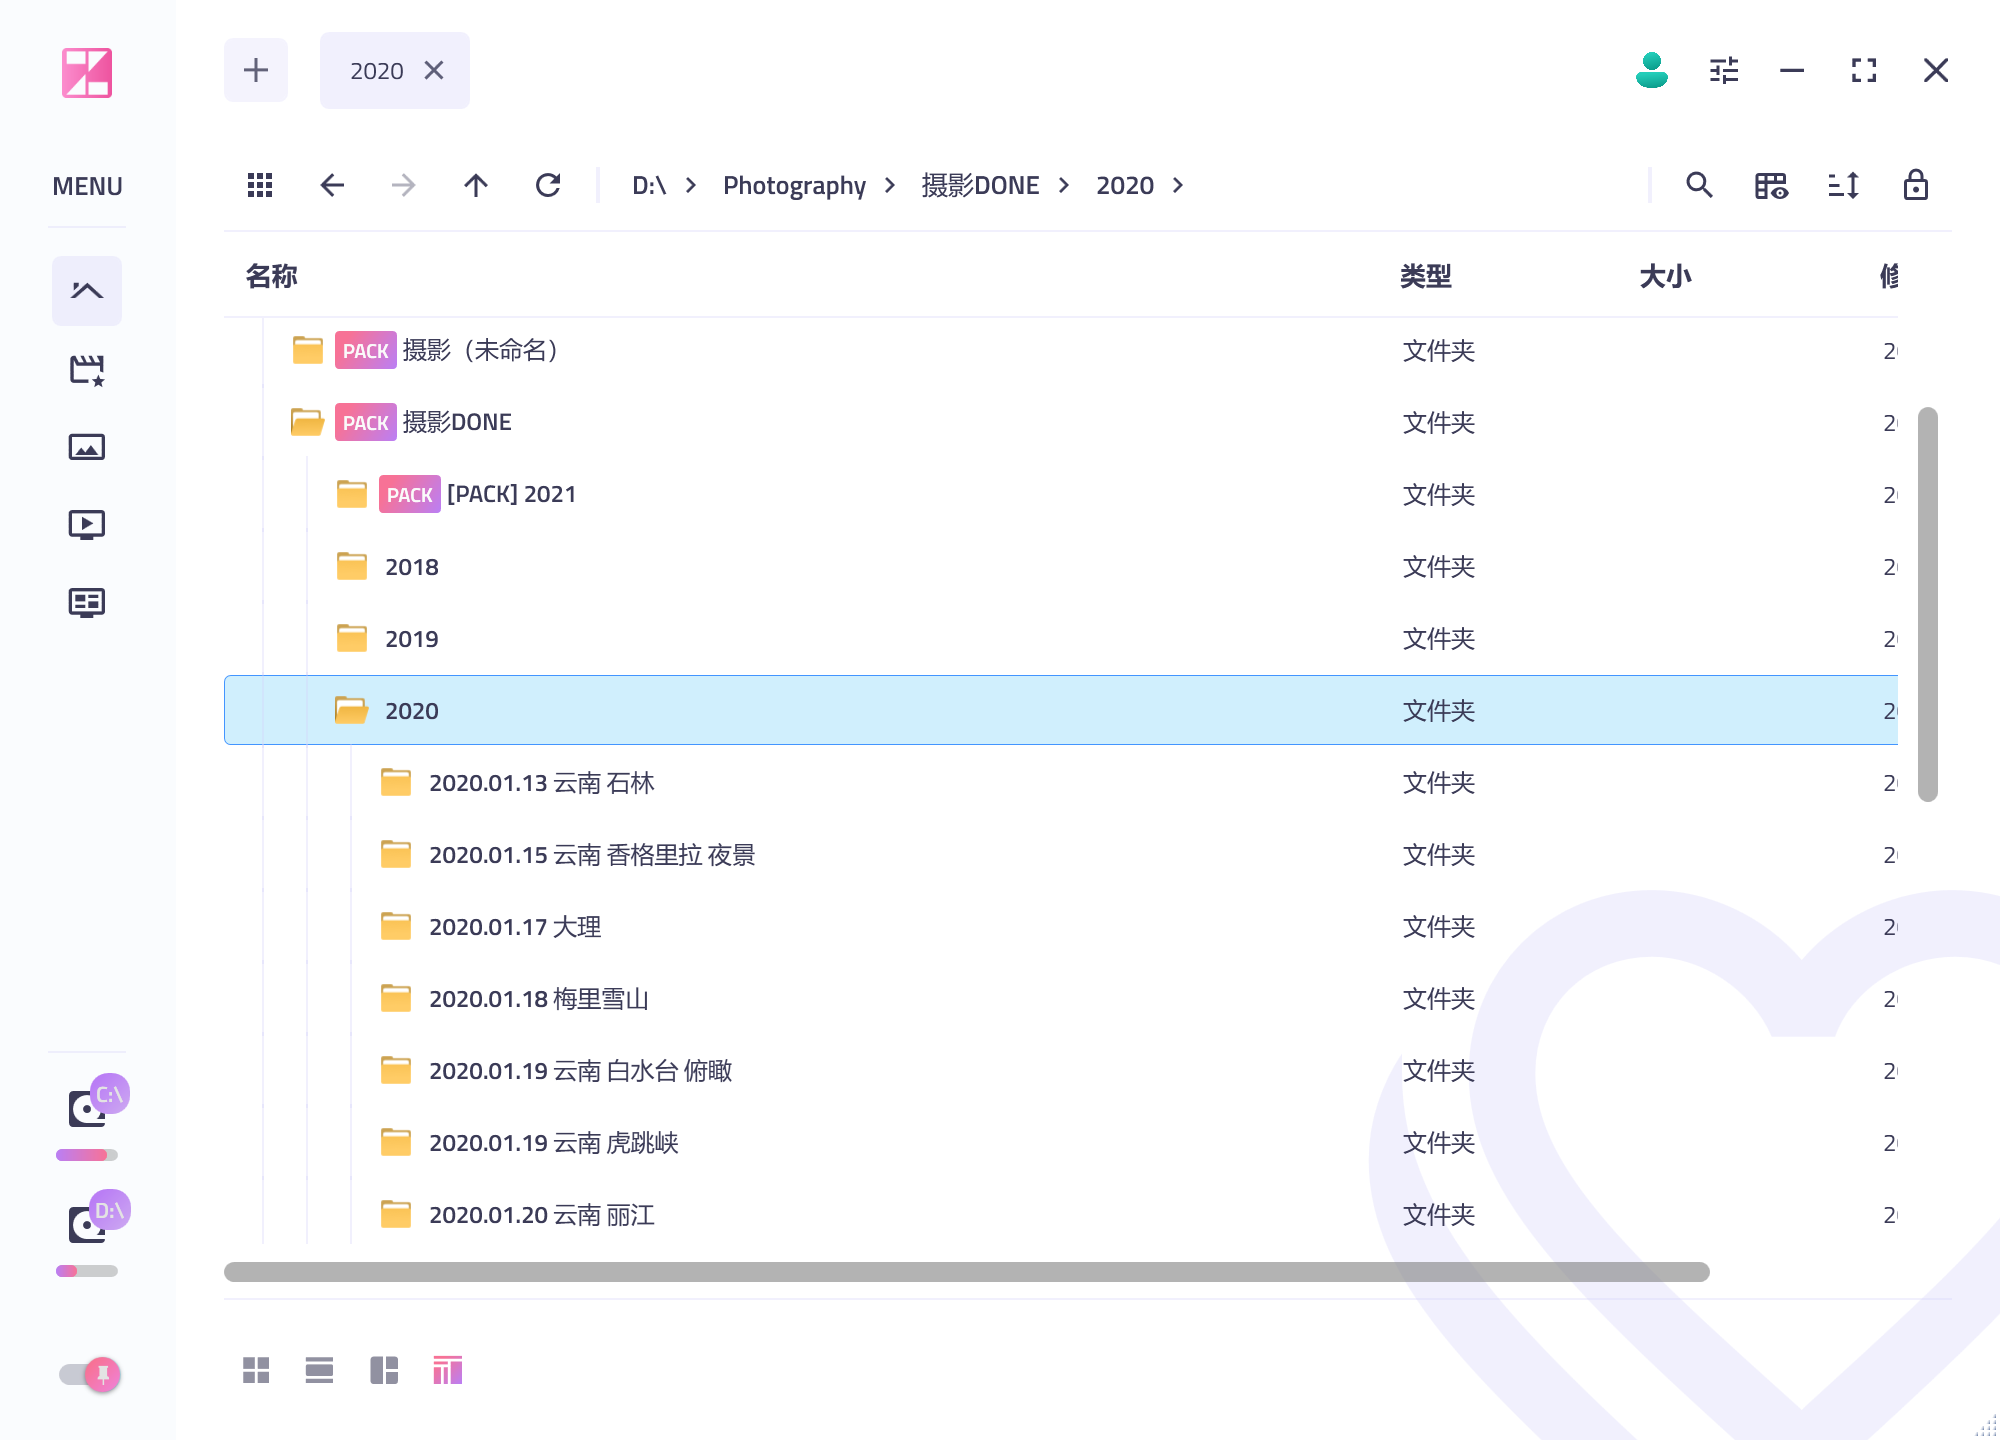Switch to the large tiles view mode
The width and height of the screenshot is (2000, 1440).
(x=256, y=1370)
